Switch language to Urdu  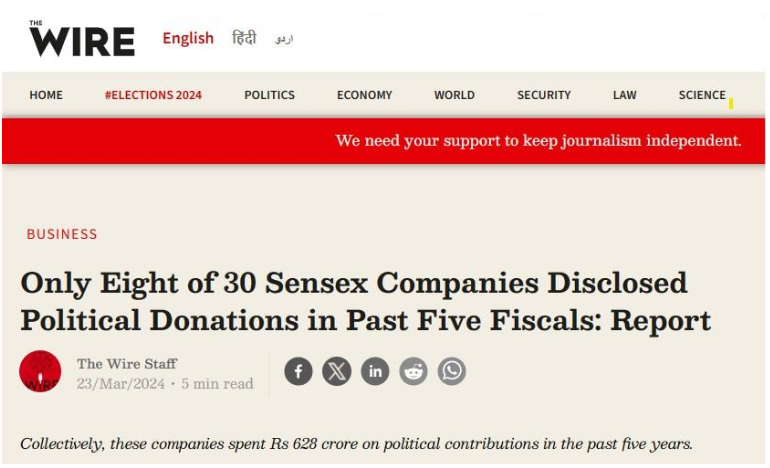[284, 39]
